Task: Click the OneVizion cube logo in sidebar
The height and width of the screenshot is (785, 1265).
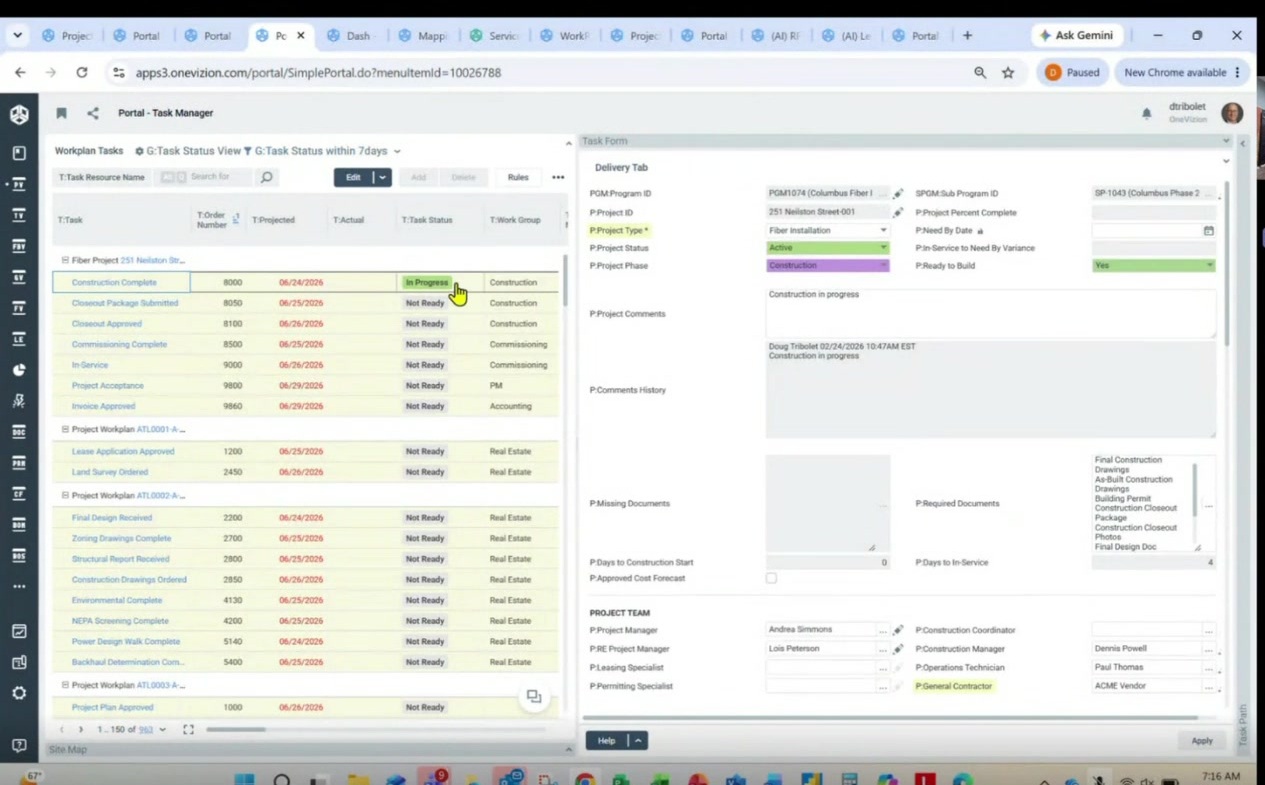Action: coord(19,114)
